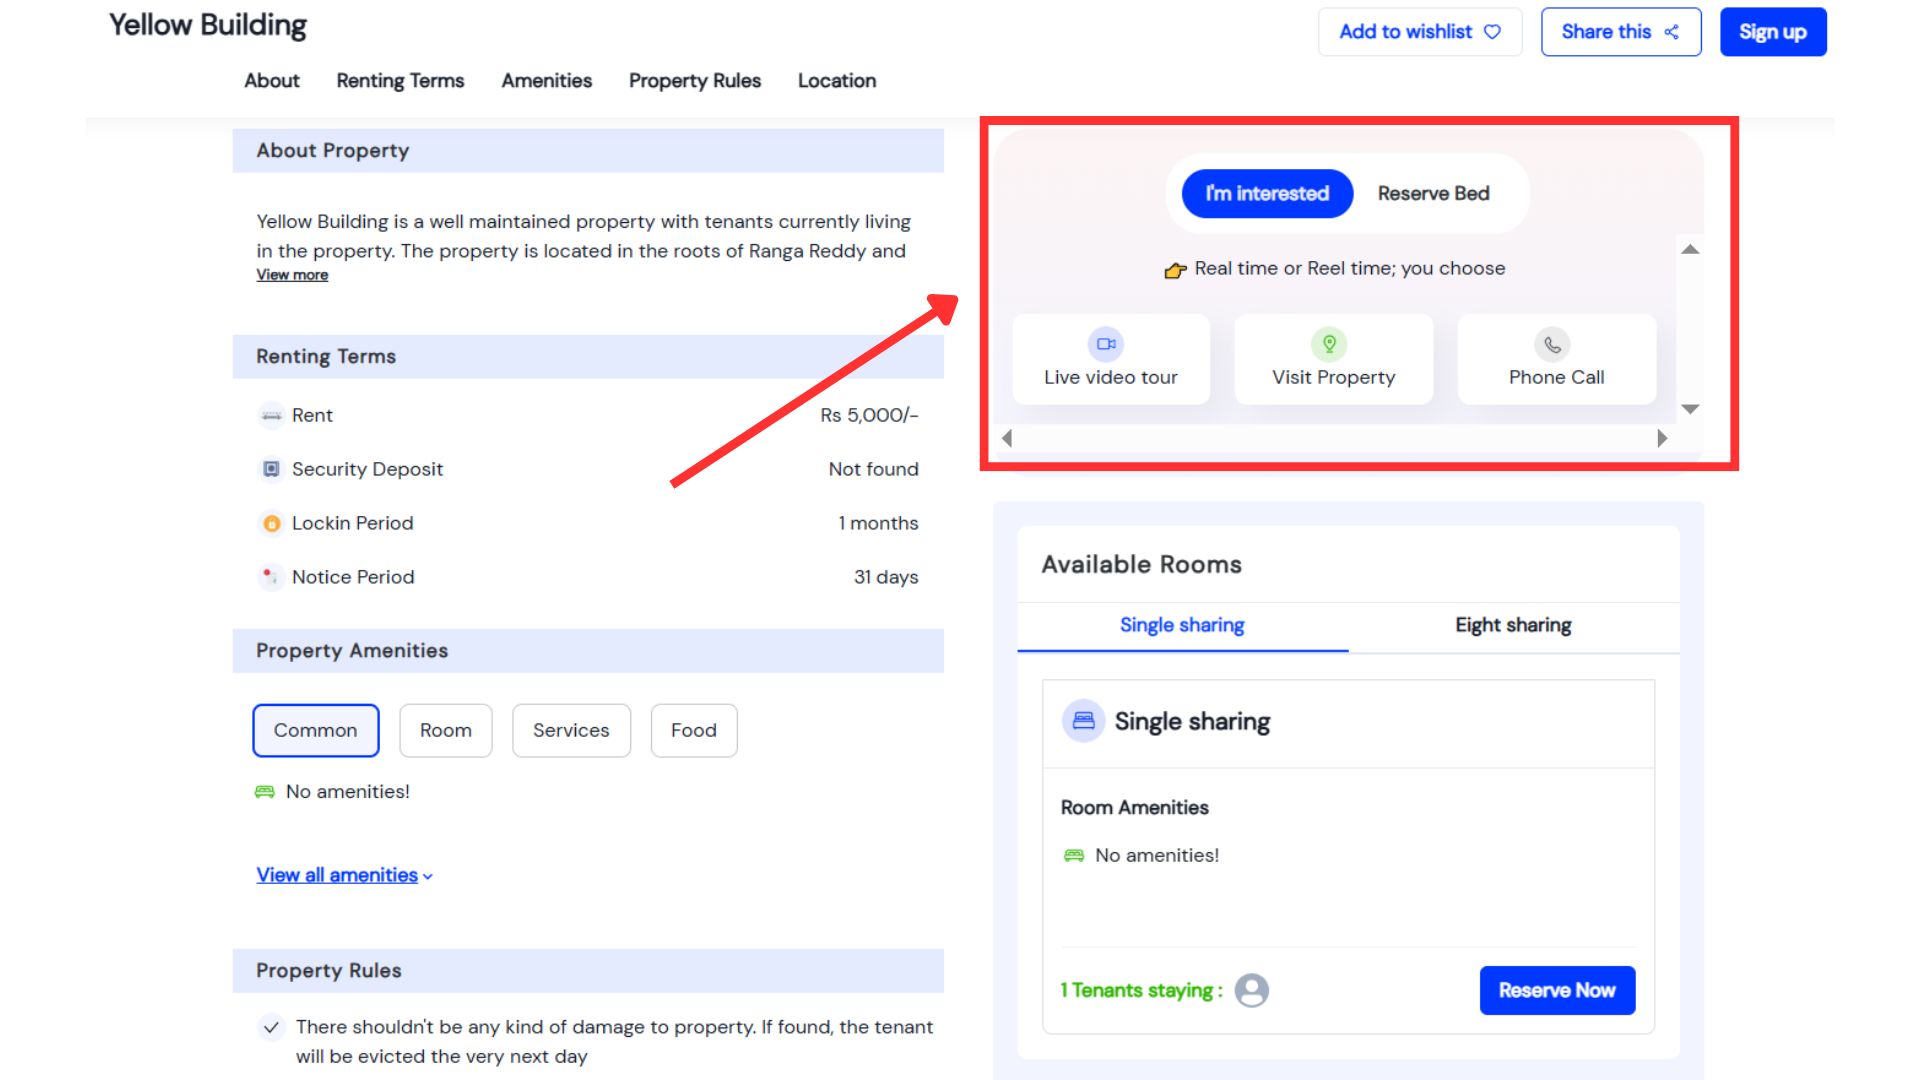Image resolution: width=1920 pixels, height=1080 pixels.
Task: Toggle to the Reserve Bed option
Action: [x=1433, y=193]
